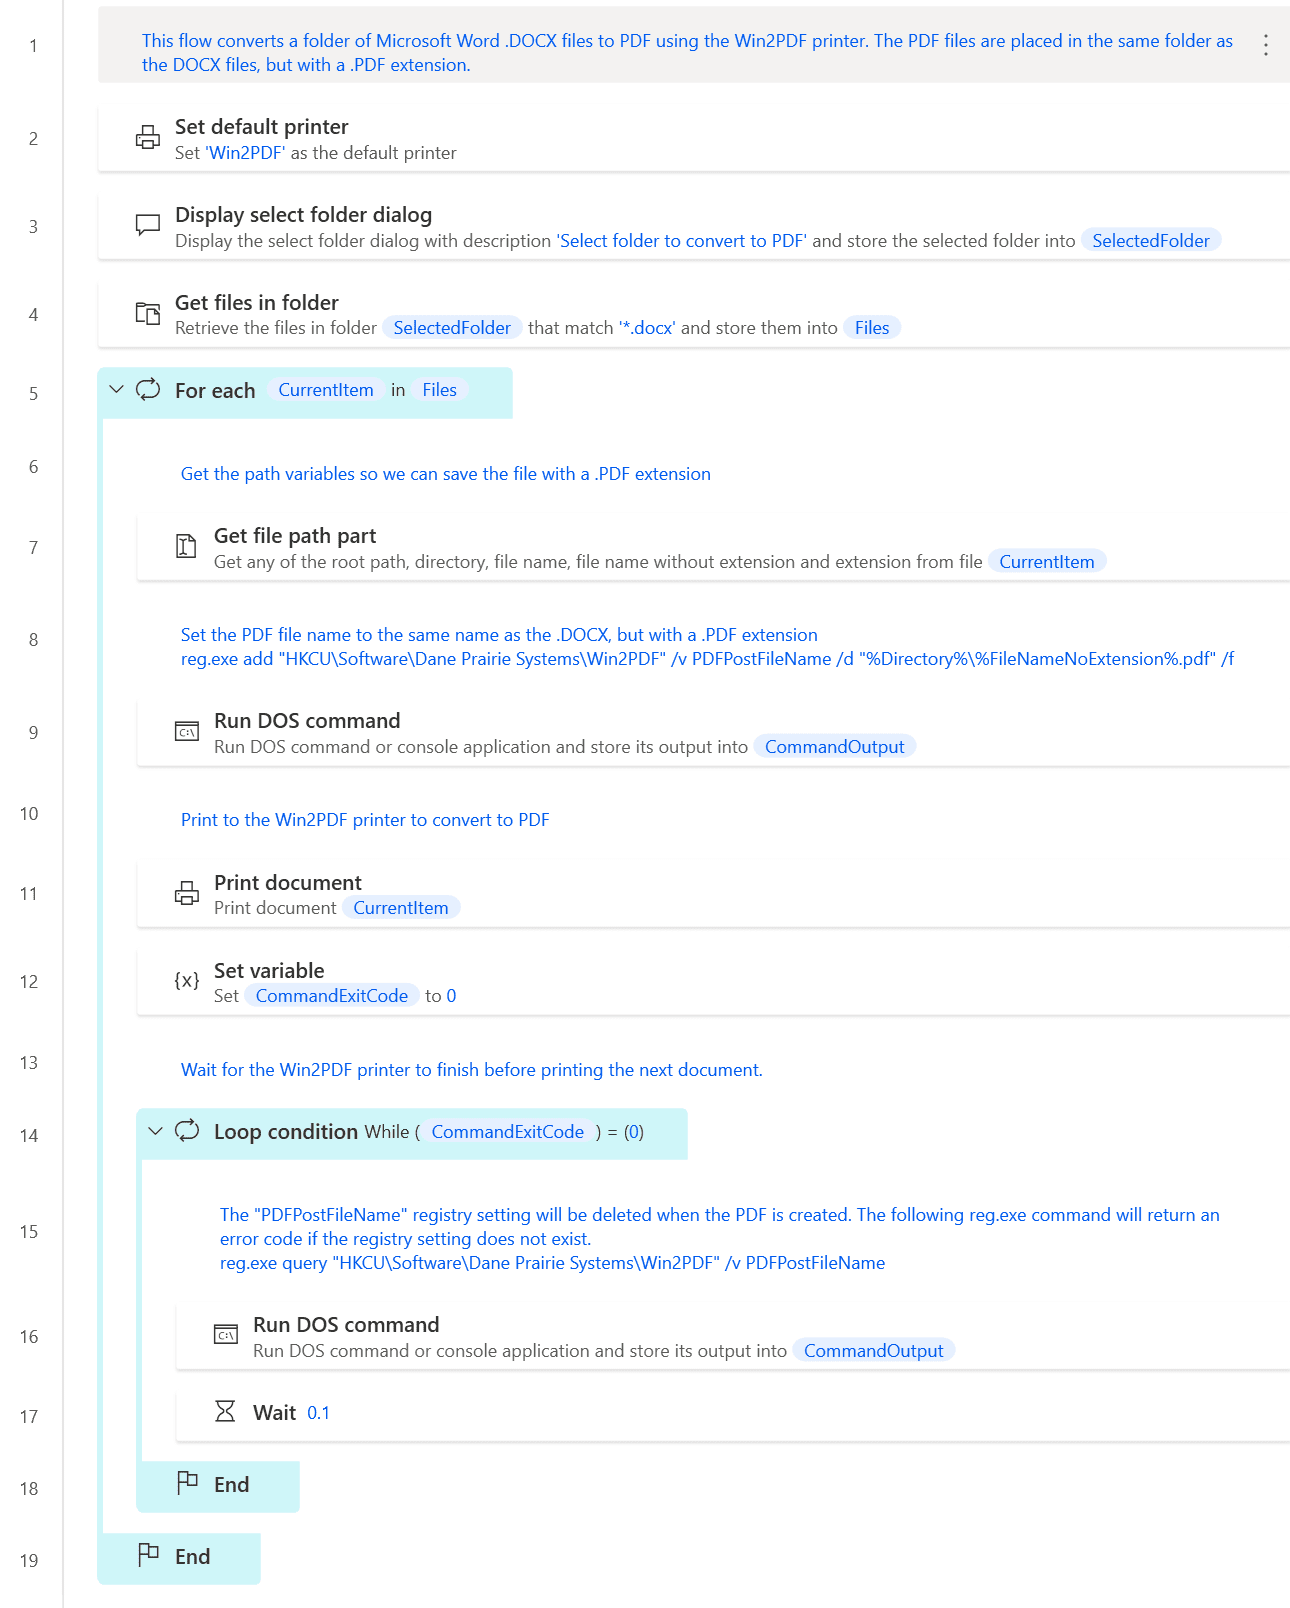
Task: Click line number 11 in the gutter
Action: point(29,894)
